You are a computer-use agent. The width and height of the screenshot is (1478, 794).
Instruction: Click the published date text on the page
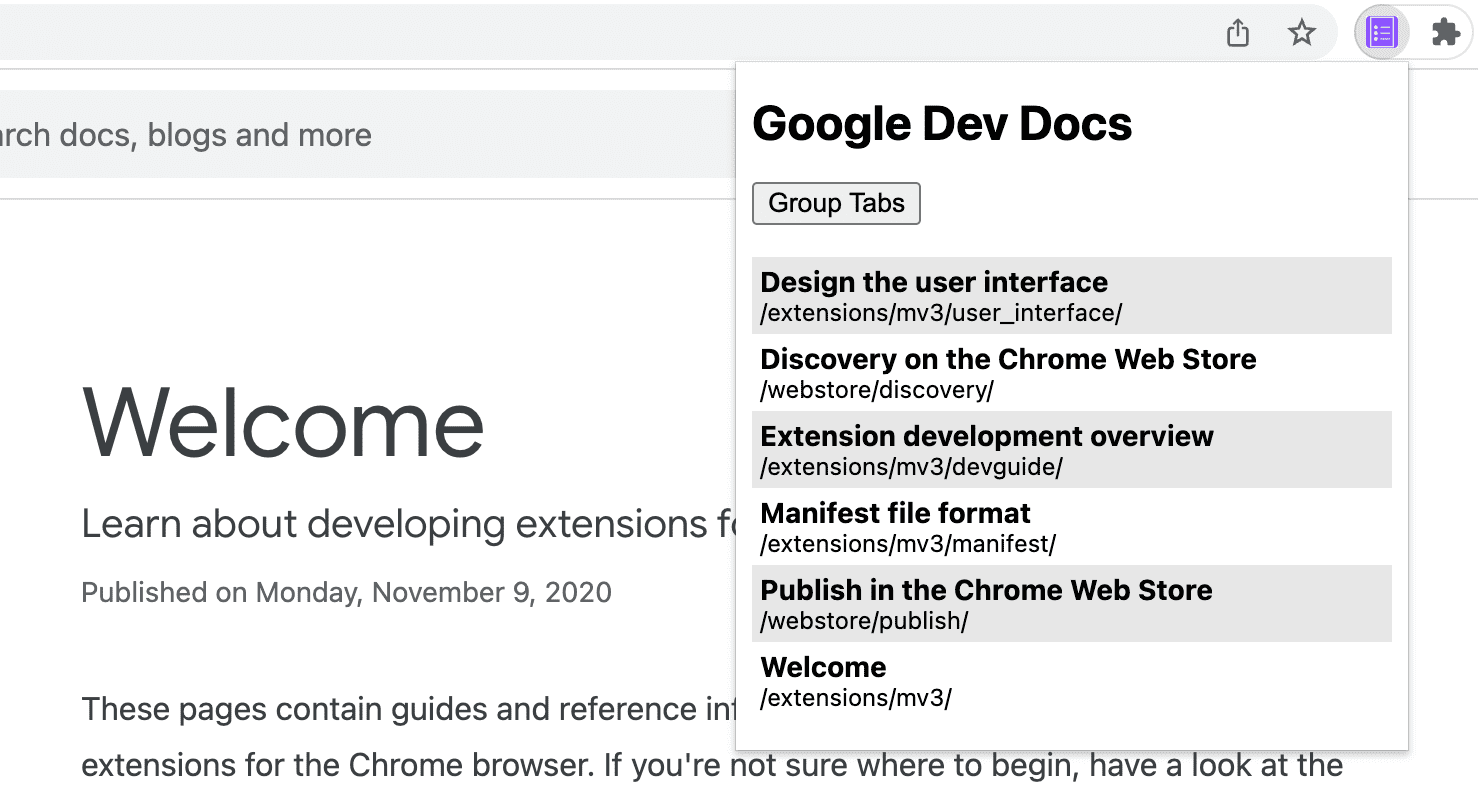pyautogui.click(x=345, y=592)
